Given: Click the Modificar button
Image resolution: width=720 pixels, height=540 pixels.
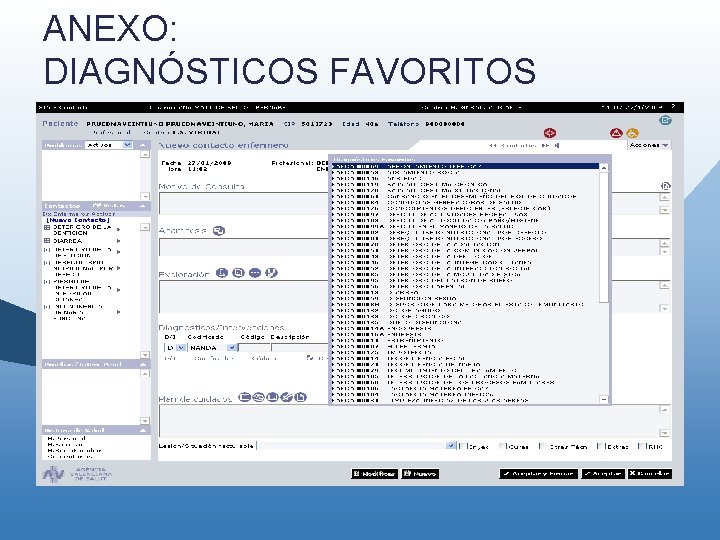Looking at the screenshot, I should pos(375,473).
